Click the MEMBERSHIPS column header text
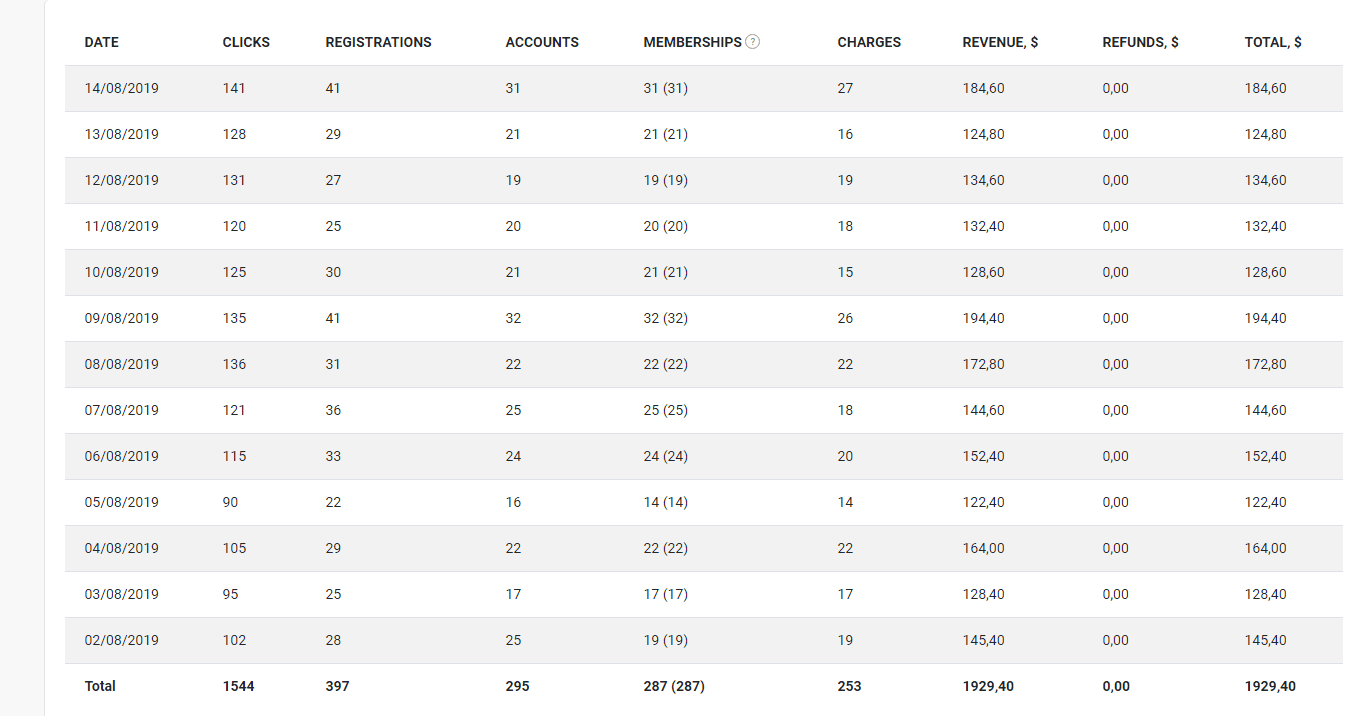 click(x=692, y=42)
